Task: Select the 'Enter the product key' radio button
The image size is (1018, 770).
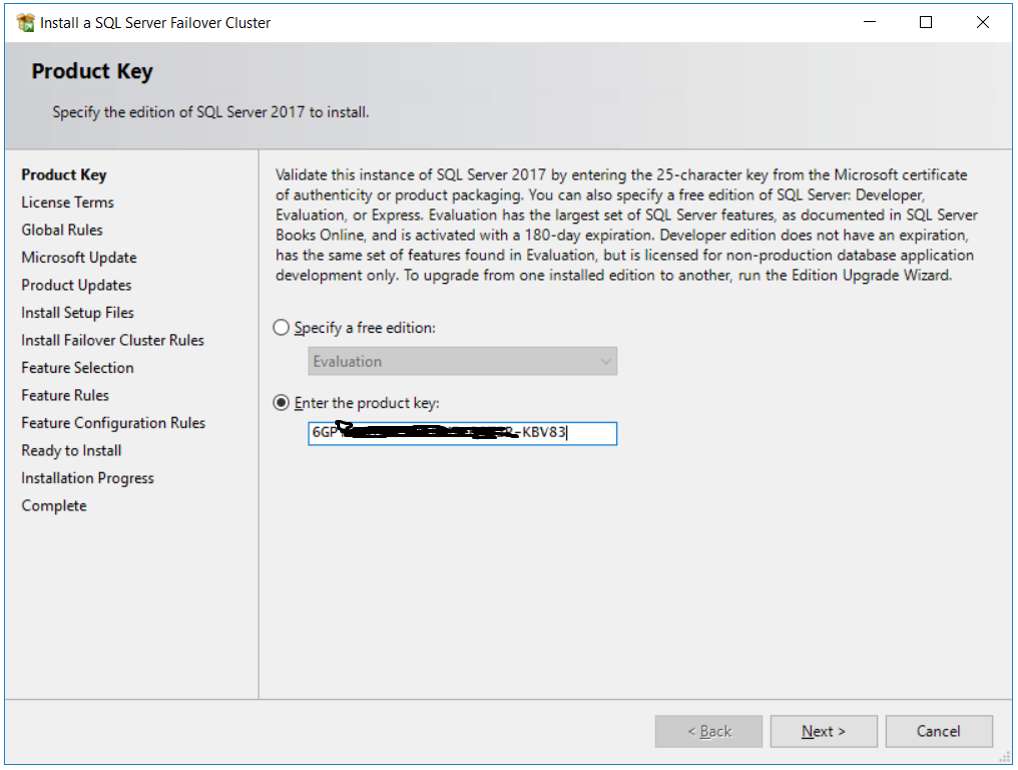Action: pyautogui.click(x=280, y=403)
